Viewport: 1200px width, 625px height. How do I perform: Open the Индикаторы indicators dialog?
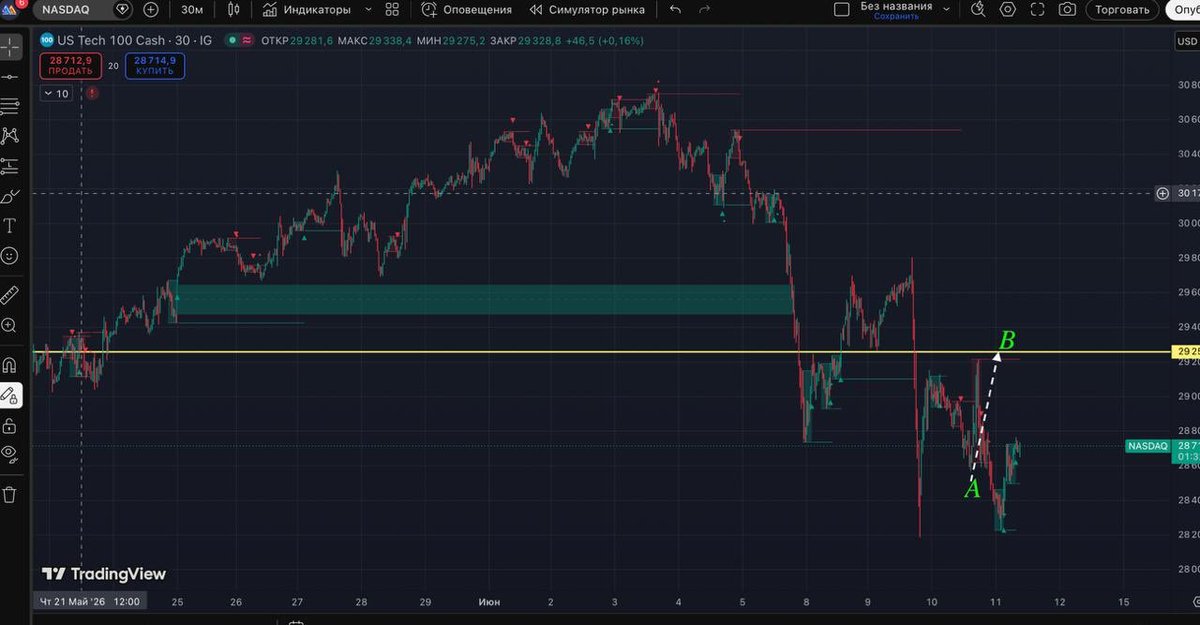[307, 9]
